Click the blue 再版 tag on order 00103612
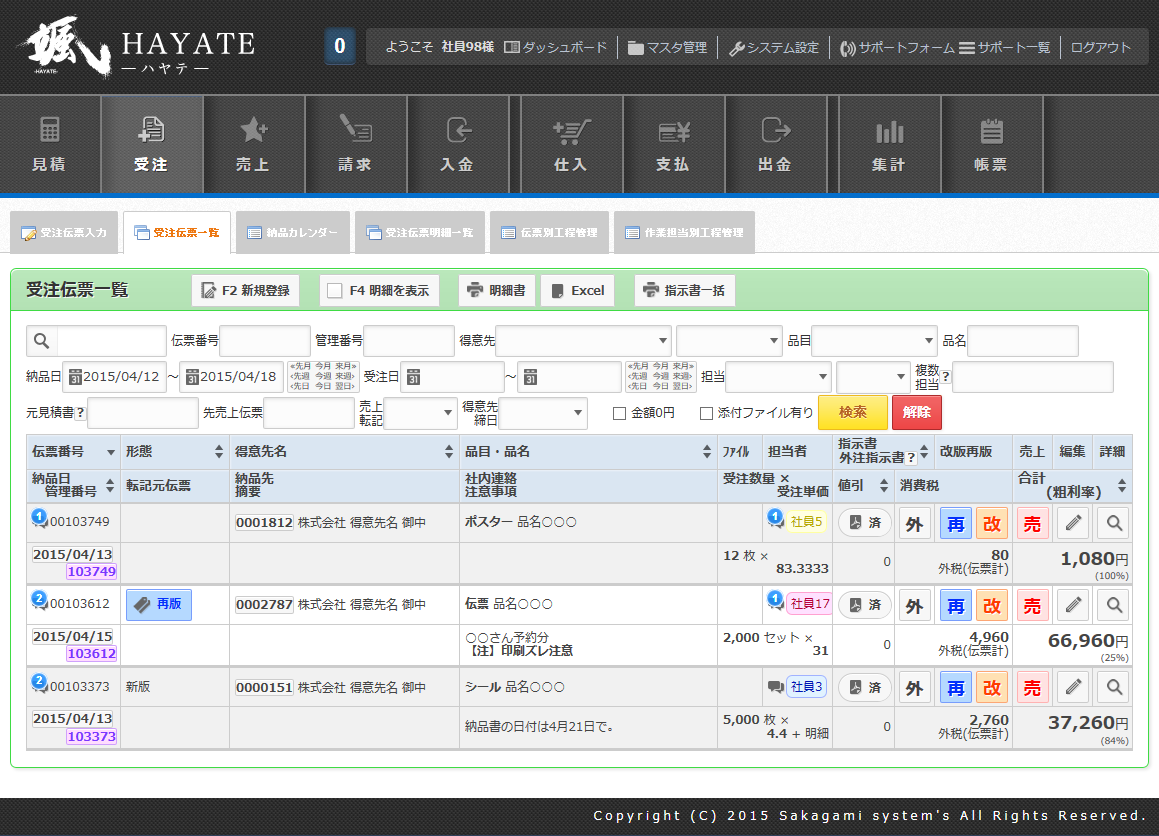The image size is (1159, 836). click(158, 605)
